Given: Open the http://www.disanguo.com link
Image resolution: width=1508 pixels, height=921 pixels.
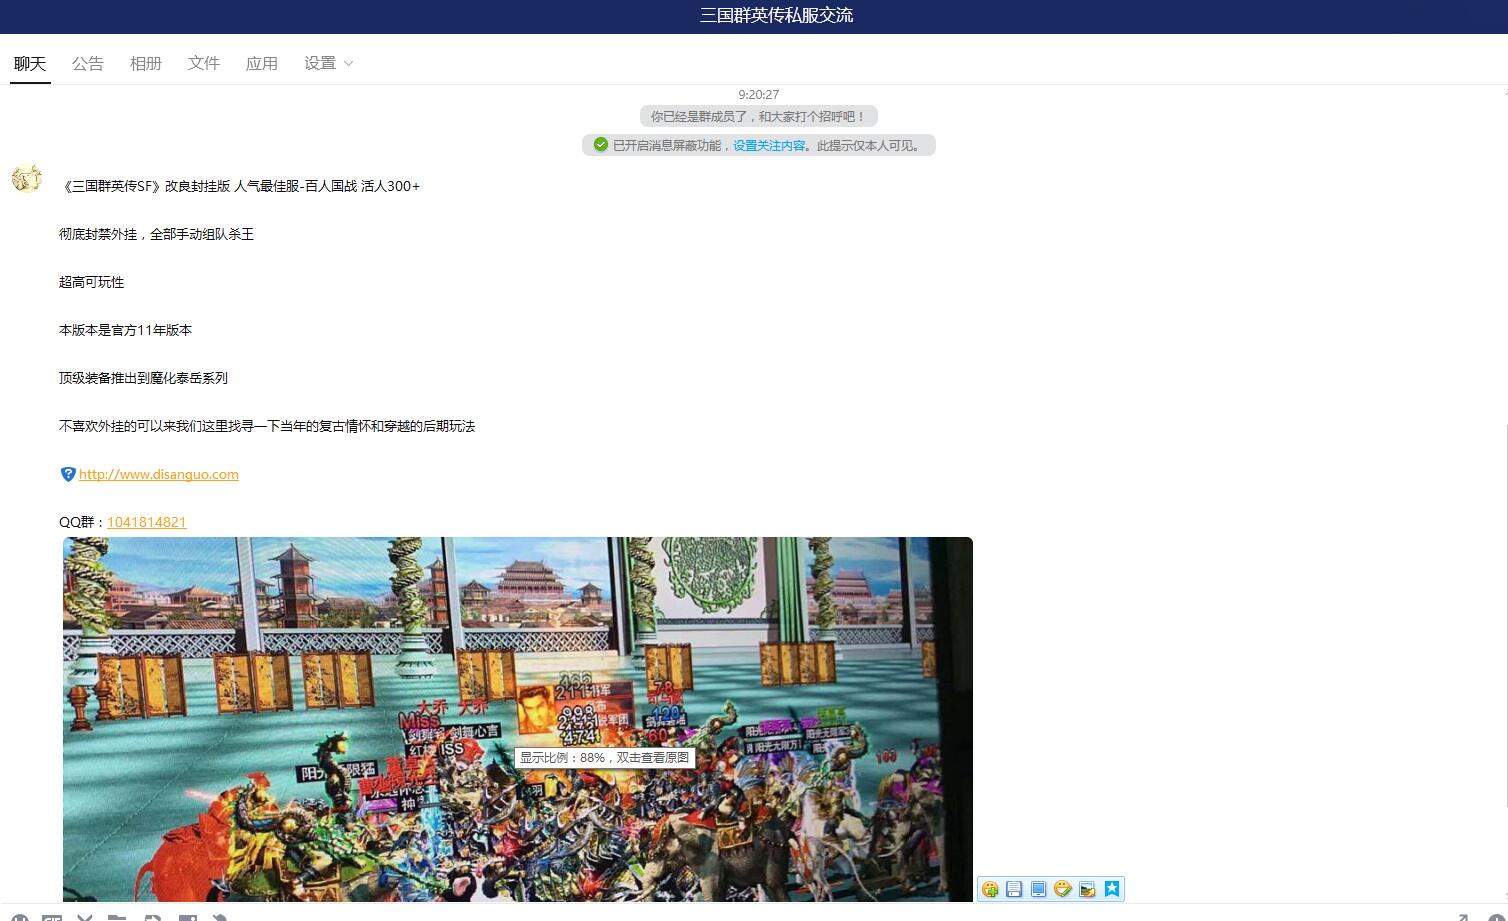Looking at the screenshot, I should (159, 474).
